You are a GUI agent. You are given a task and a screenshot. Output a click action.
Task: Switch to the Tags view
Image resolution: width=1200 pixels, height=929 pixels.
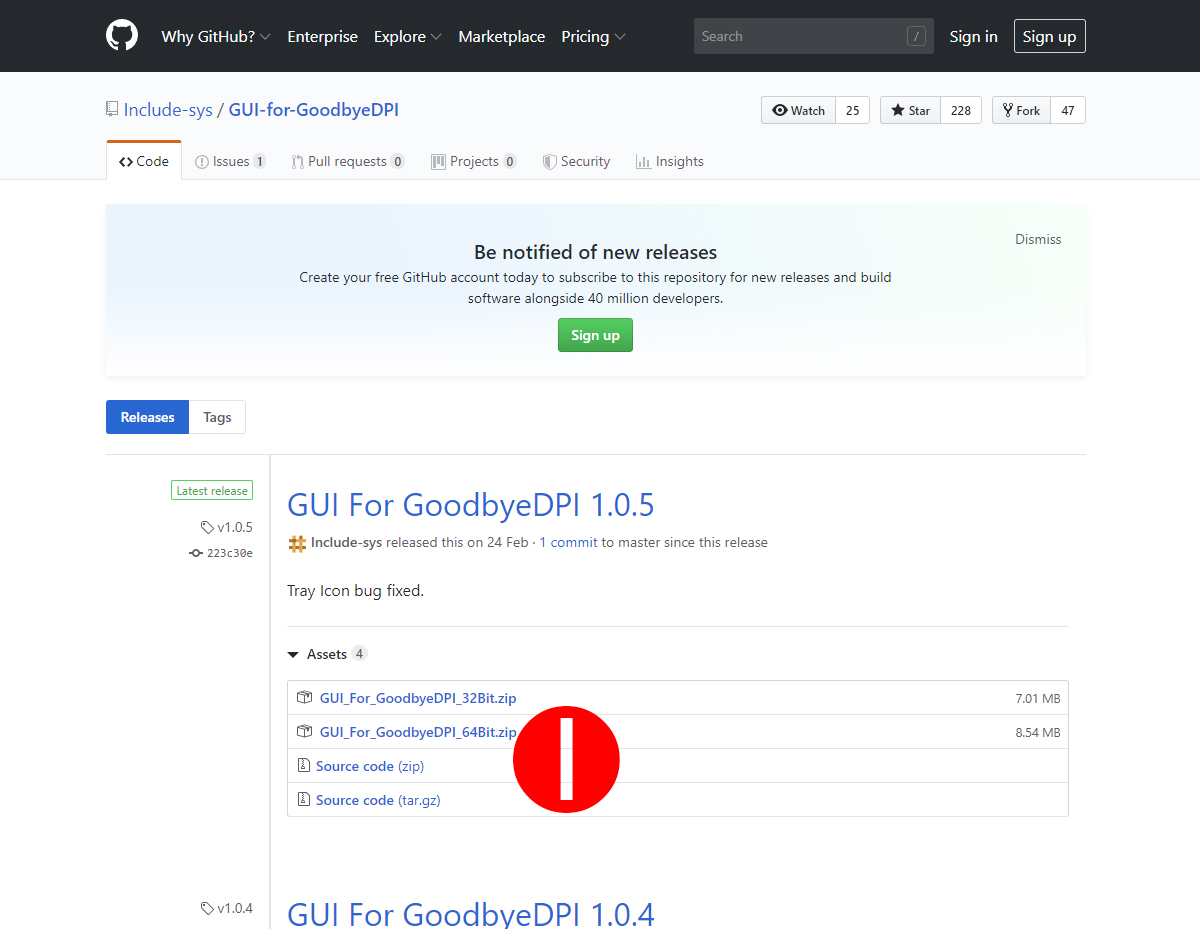coord(217,417)
